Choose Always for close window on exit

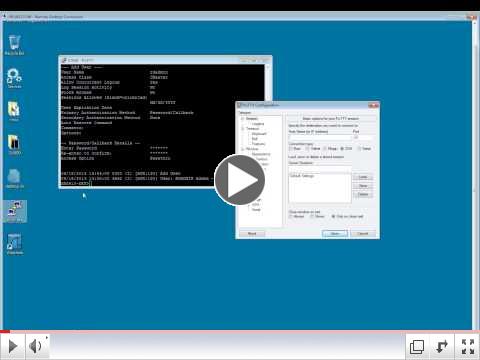291,216
